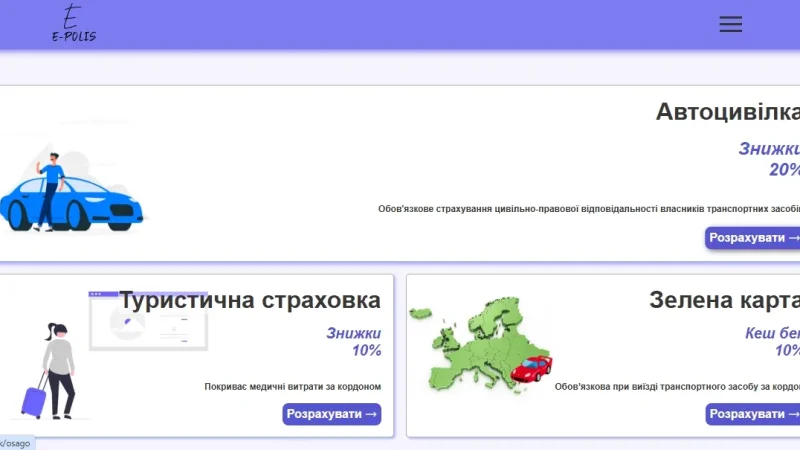Click the Зелена карта heading
This screenshot has width=800, height=450.
(x=724, y=300)
